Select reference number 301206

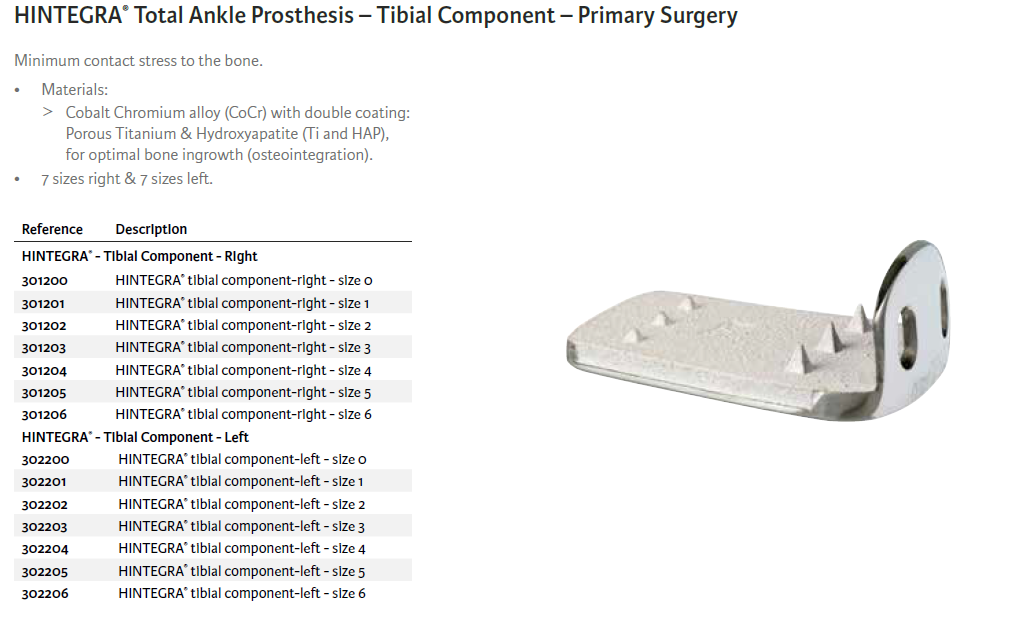click(45, 415)
